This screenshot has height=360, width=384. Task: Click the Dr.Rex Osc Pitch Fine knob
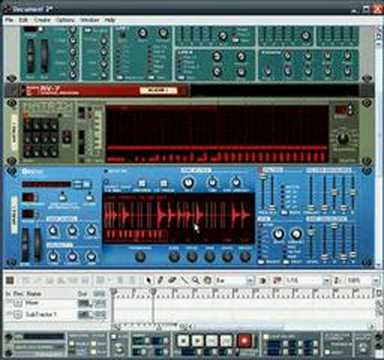(x=212, y=182)
